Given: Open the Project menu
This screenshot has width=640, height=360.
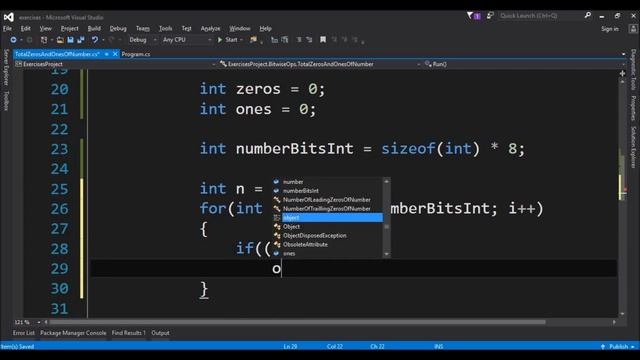Looking at the screenshot, I should [x=69, y=29].
